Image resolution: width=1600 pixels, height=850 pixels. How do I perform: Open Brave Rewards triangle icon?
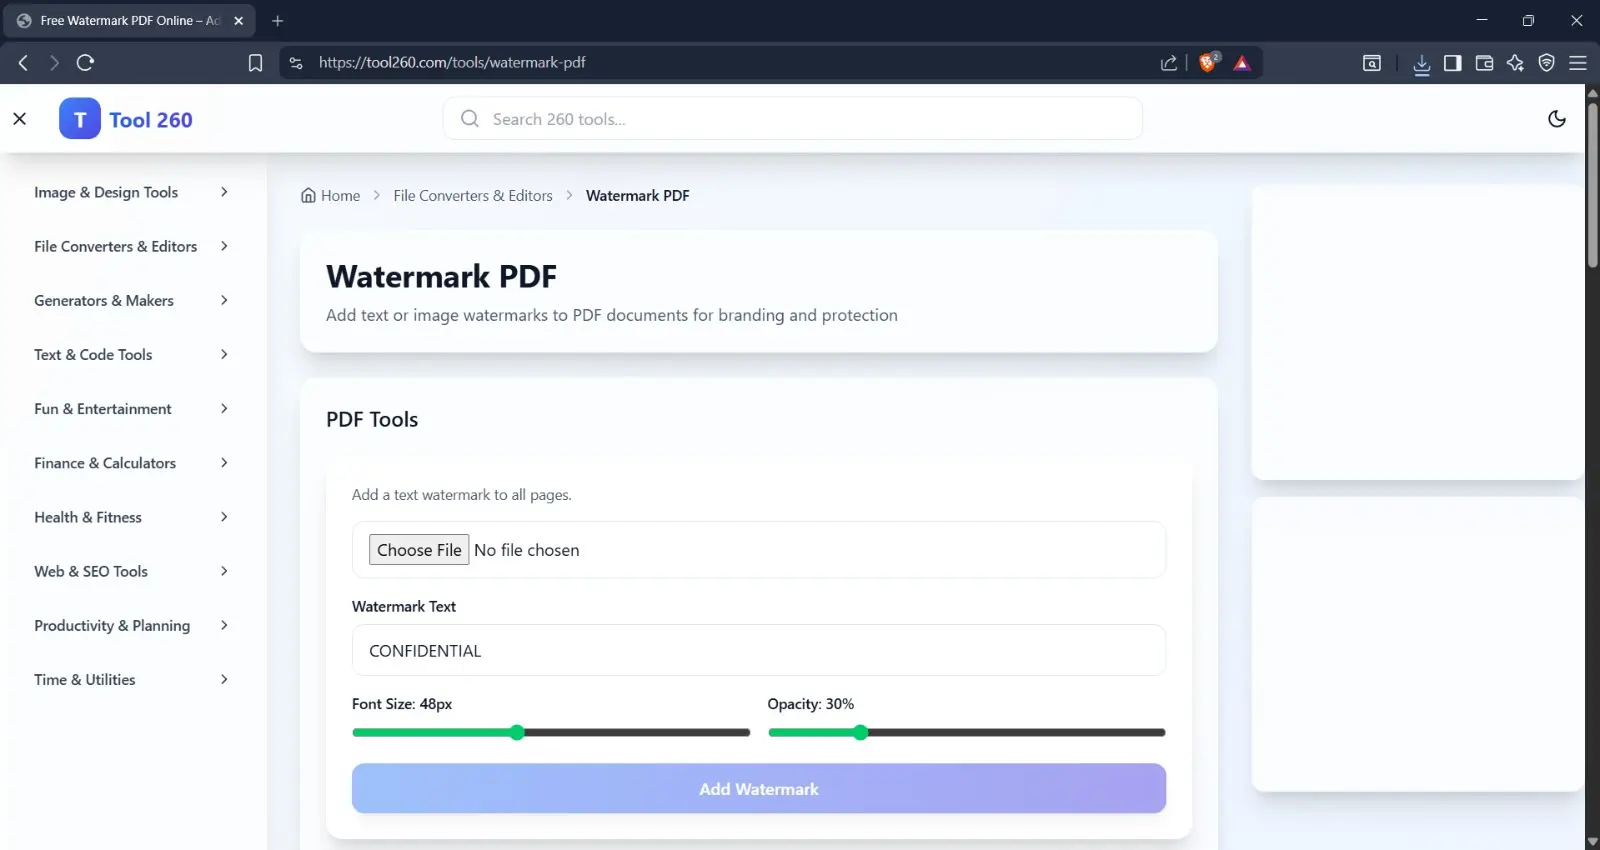pos(1242,63)
